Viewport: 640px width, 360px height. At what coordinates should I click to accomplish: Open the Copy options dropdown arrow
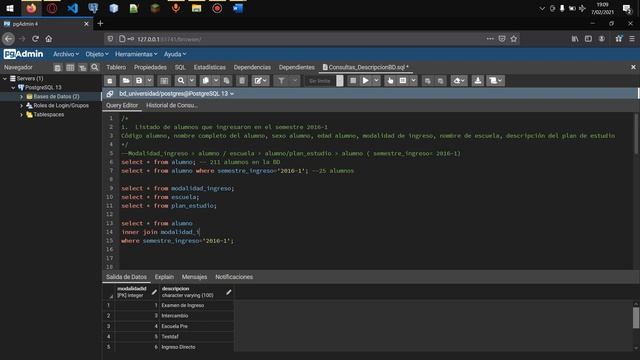click(x=216, y=81)
